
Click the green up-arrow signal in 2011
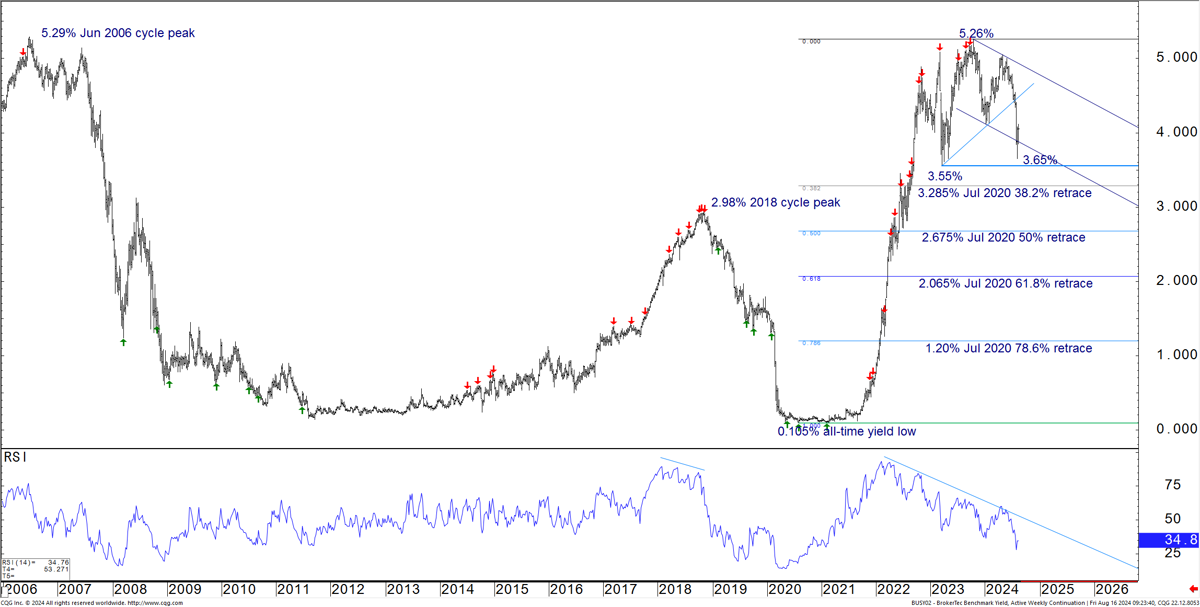pos(302,410)
